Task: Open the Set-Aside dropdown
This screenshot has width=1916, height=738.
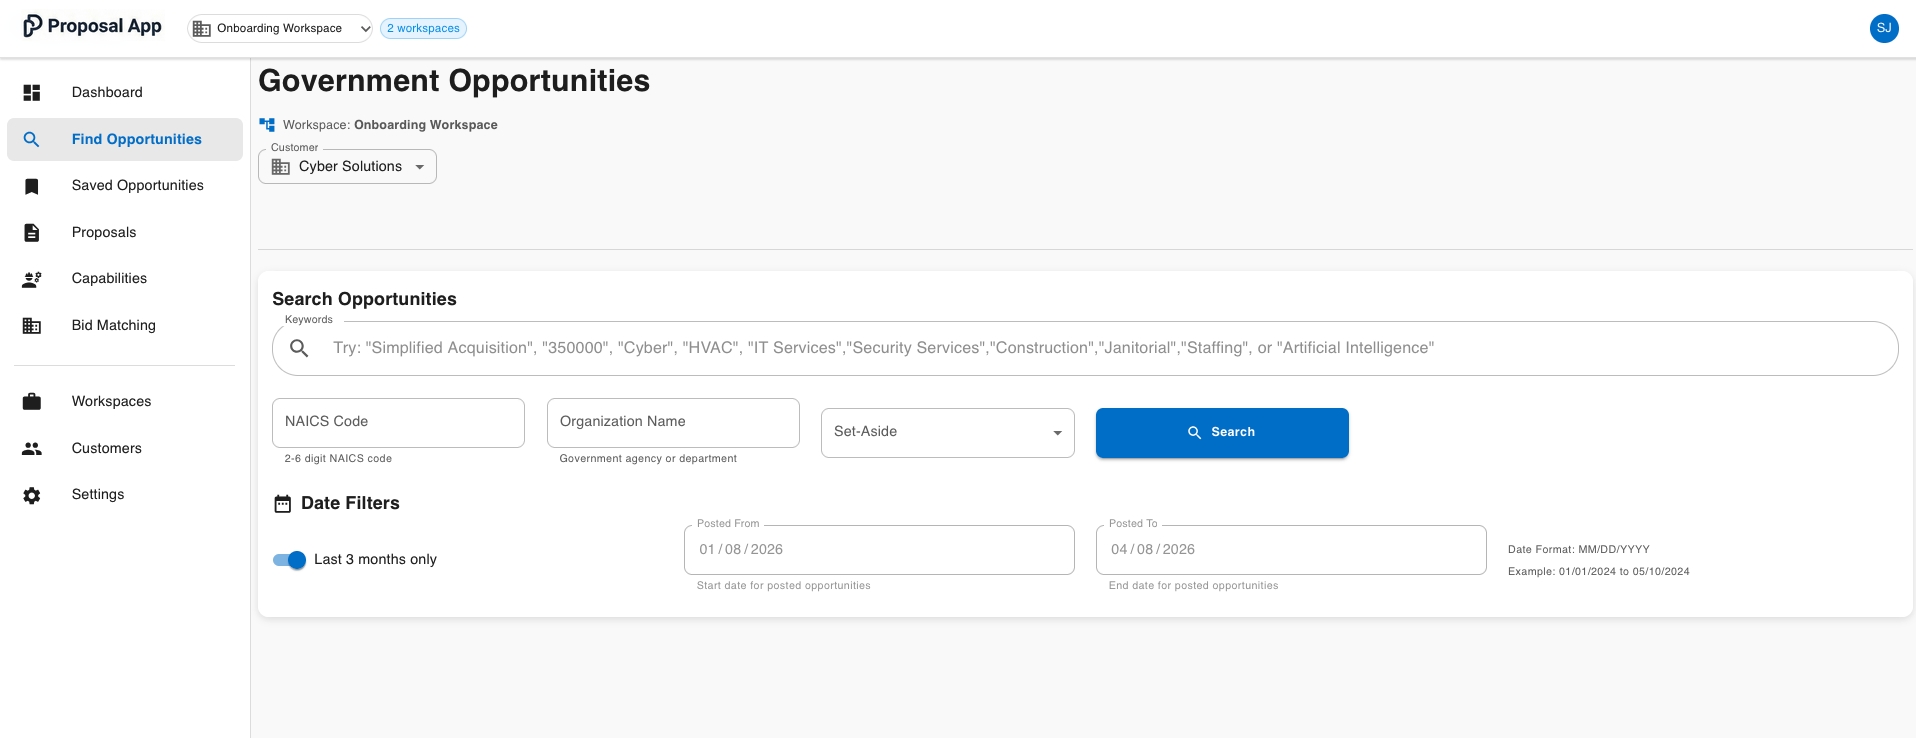Action: [947, 432]
